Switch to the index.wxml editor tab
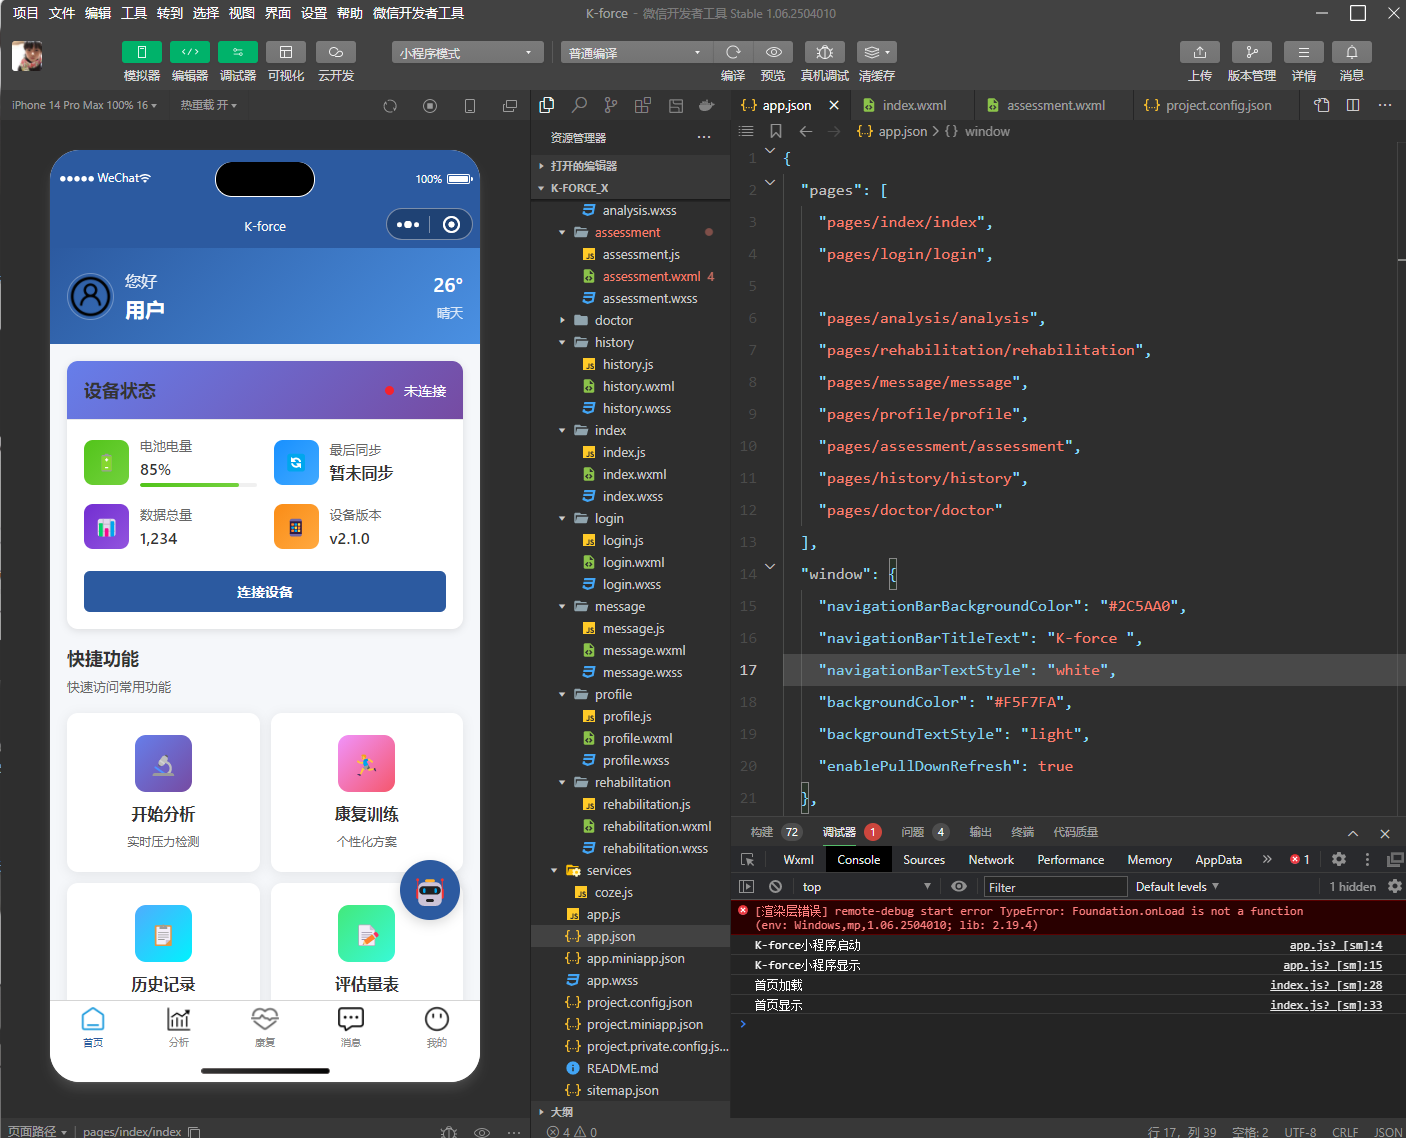This screenshot has height=1138, width=1406. coord(913,105)
